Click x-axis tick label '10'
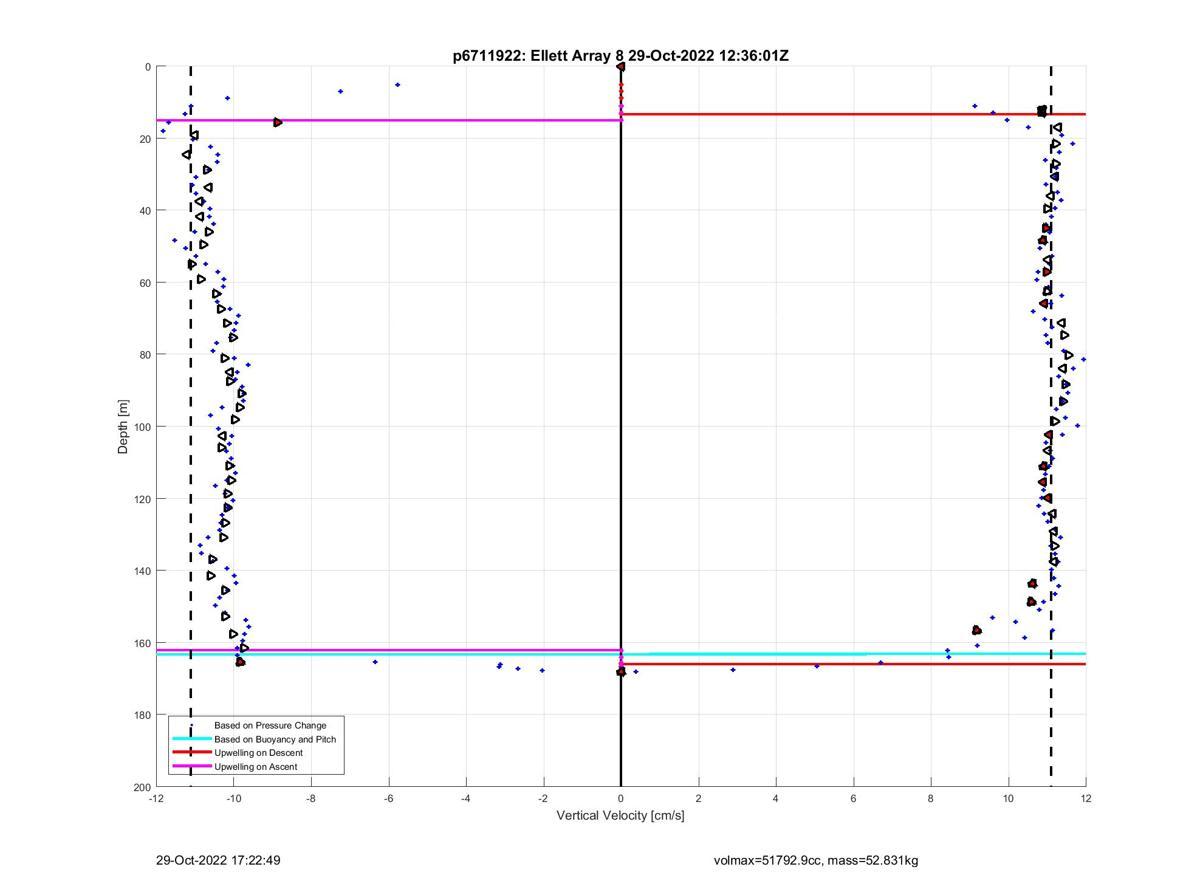1200x885 pixels. 1008,798
